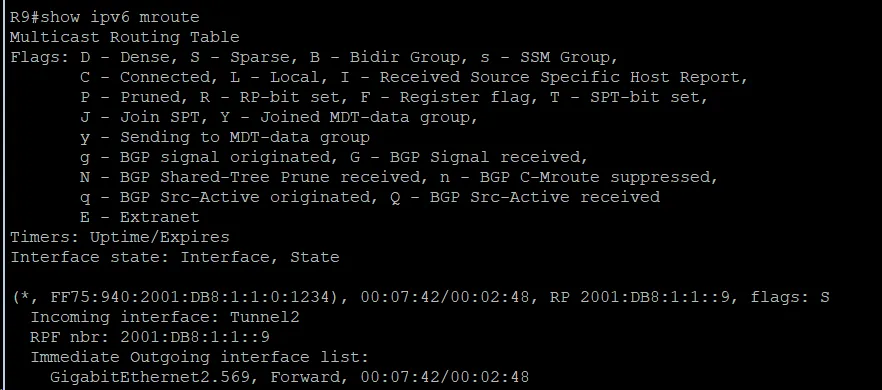Click the 'Timers: Uptime/Expires' line

(x=120, y=237)
